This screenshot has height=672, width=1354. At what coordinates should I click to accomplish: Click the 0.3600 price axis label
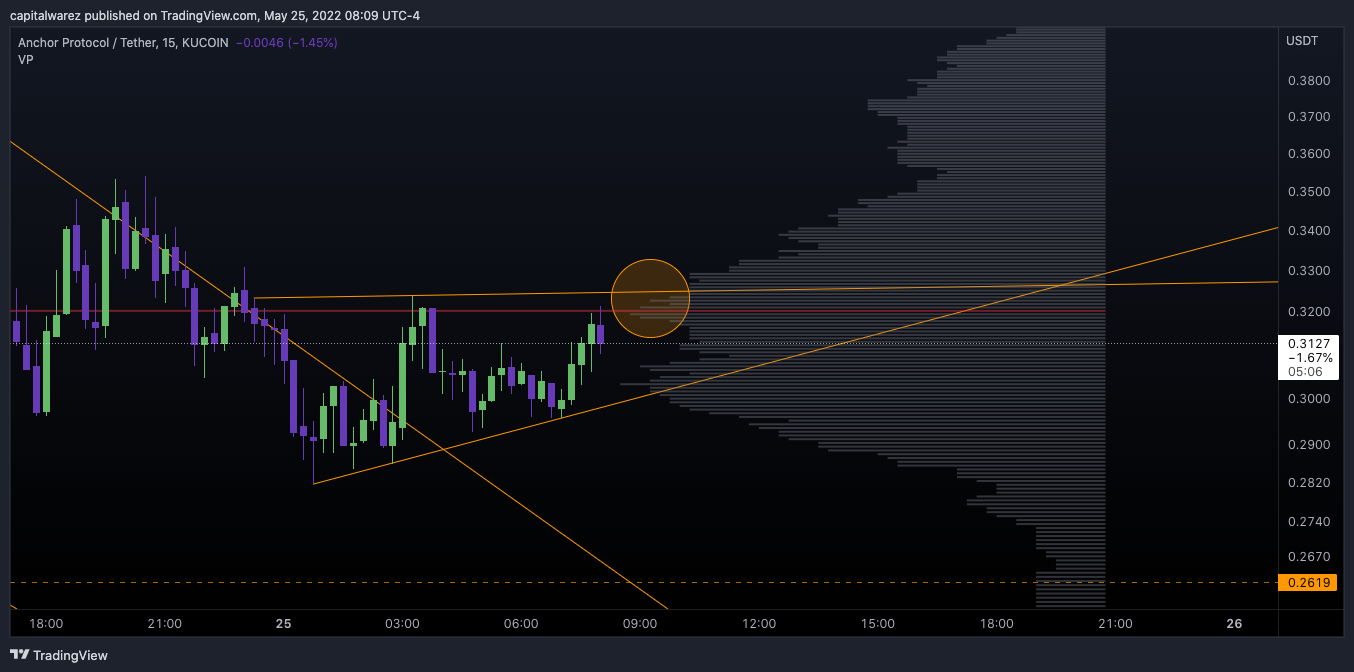click(x=1308, y=154)
